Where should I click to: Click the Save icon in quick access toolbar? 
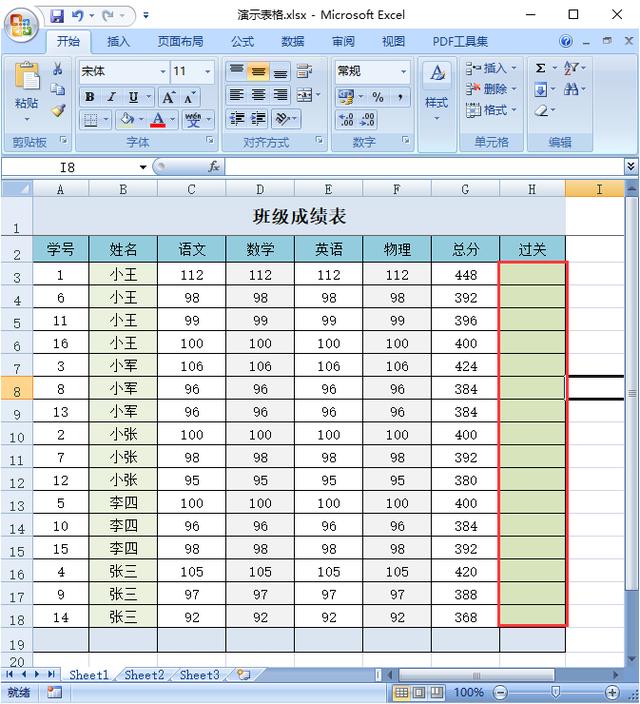pyautogui.click(x=57, y=15)
